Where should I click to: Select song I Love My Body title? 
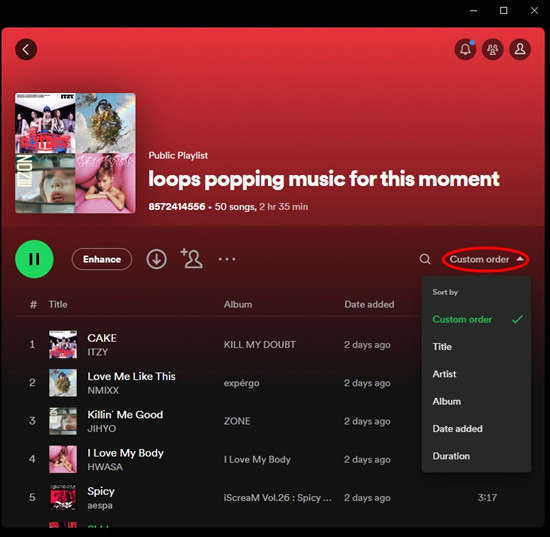(x=126, y=453)
